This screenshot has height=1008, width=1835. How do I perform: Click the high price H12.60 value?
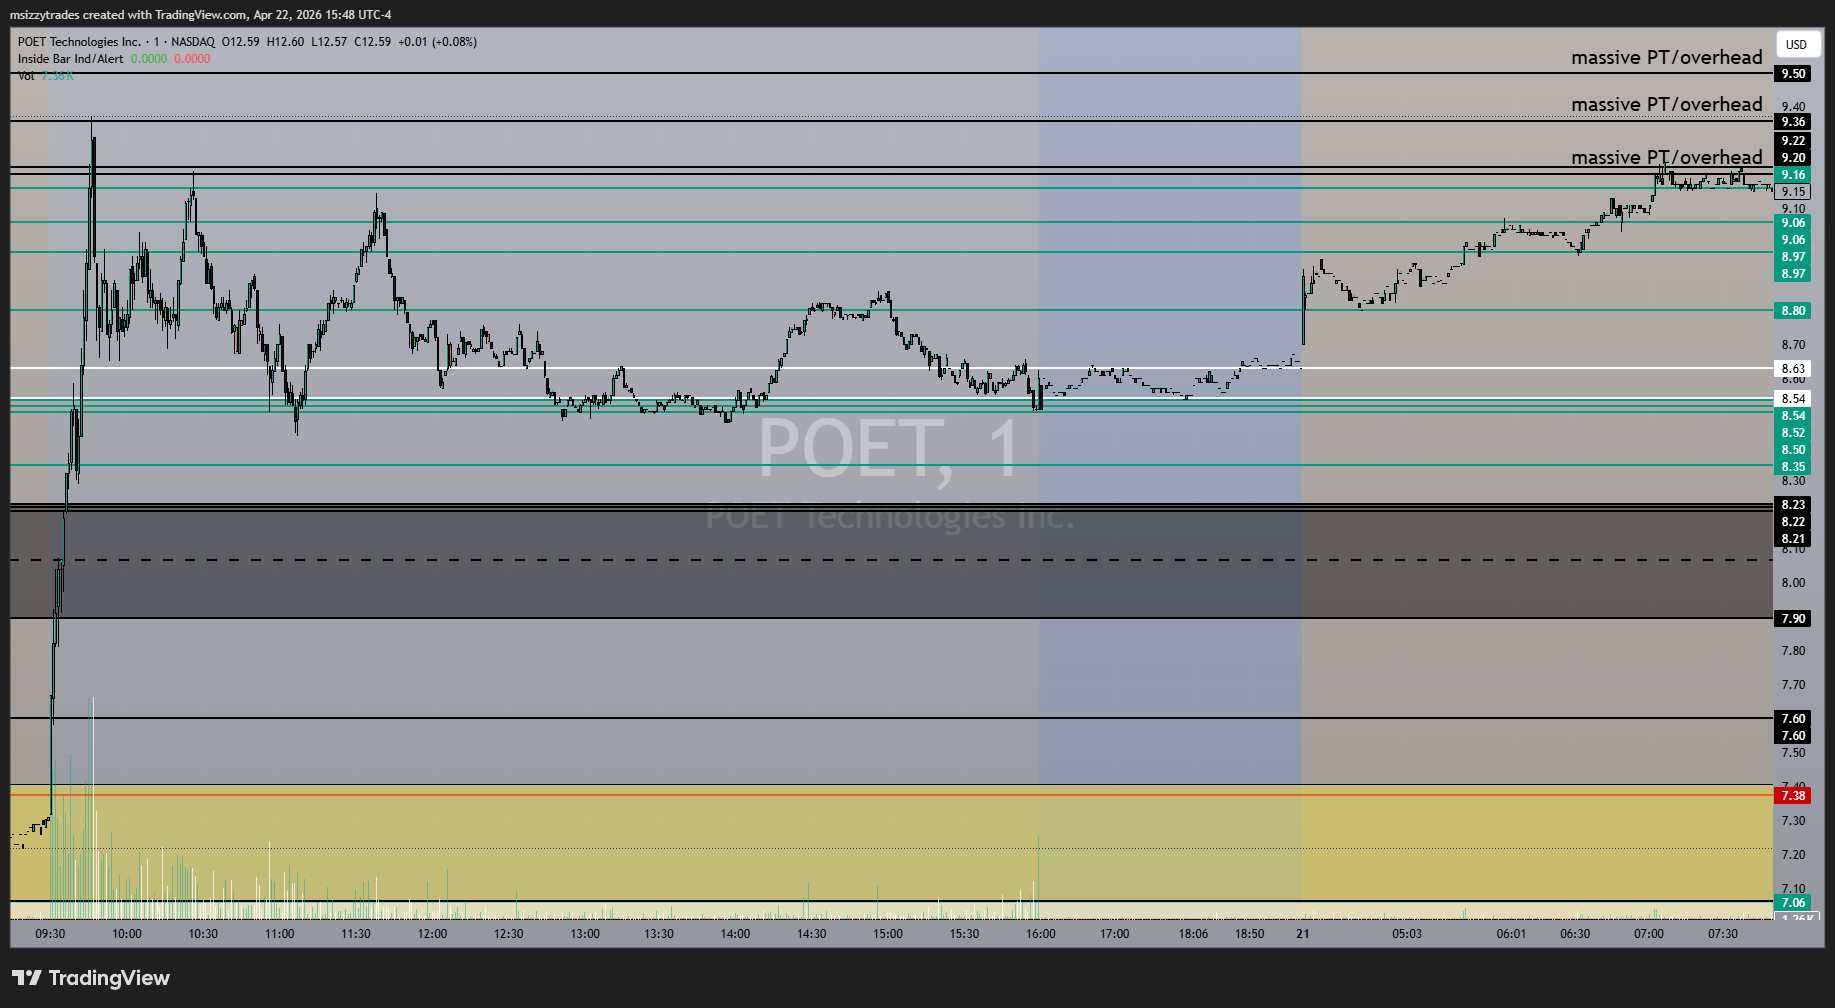tap(285, 42)
